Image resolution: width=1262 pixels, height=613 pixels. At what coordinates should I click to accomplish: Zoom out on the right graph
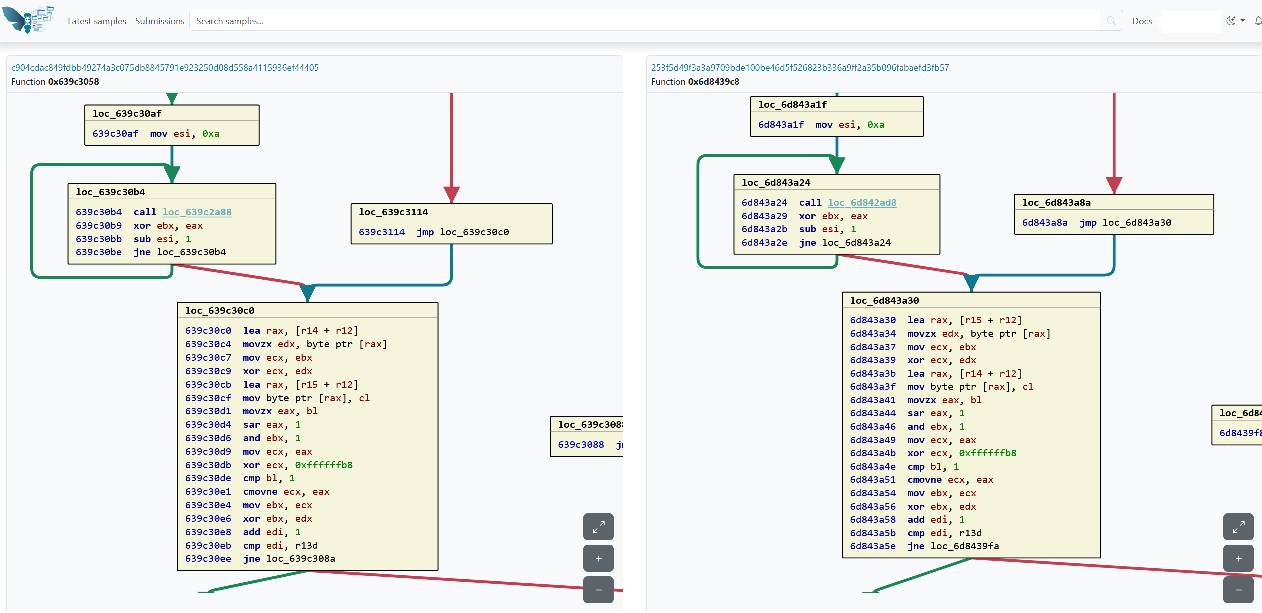1238,590
